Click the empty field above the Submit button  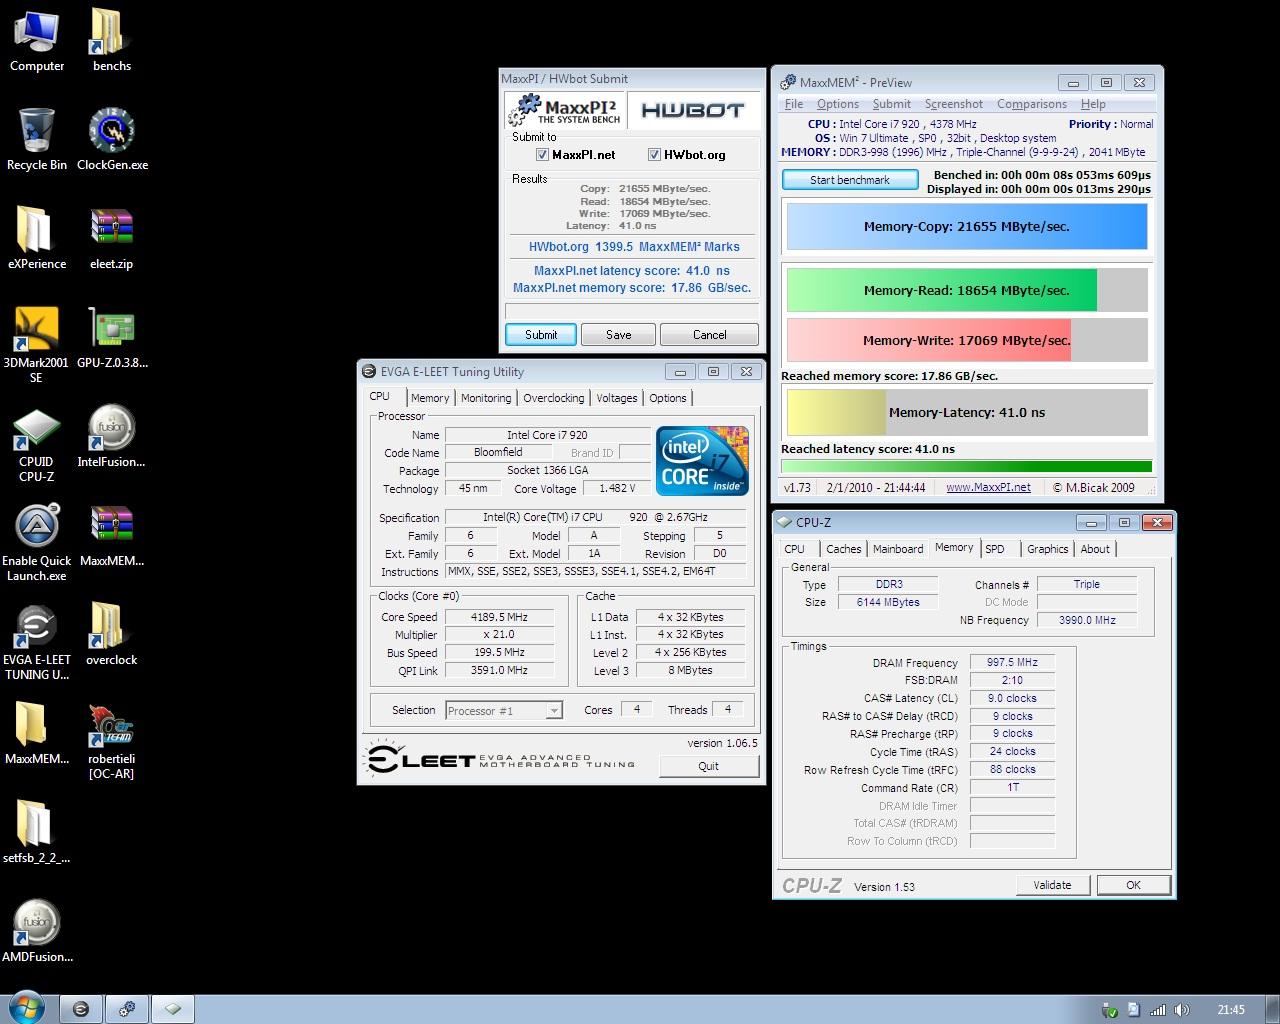631,312
